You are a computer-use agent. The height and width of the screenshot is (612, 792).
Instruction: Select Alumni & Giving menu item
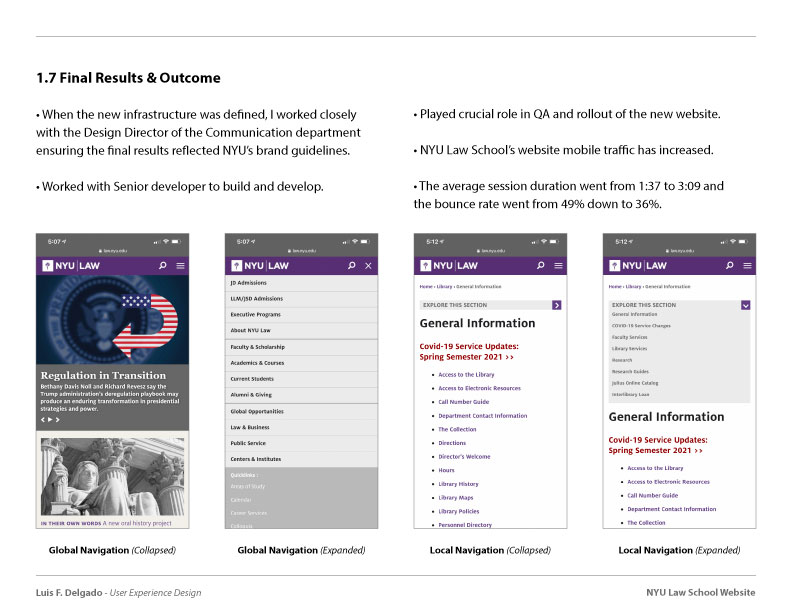(x=301, y=394)
